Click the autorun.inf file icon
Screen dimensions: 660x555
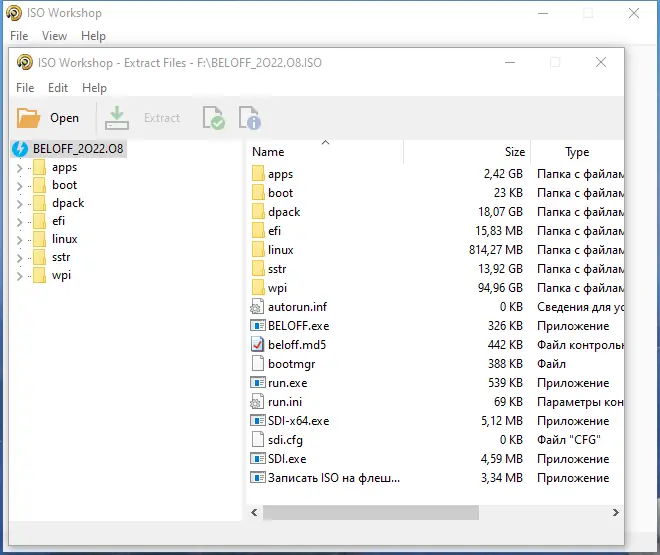(x=257, y=307)
